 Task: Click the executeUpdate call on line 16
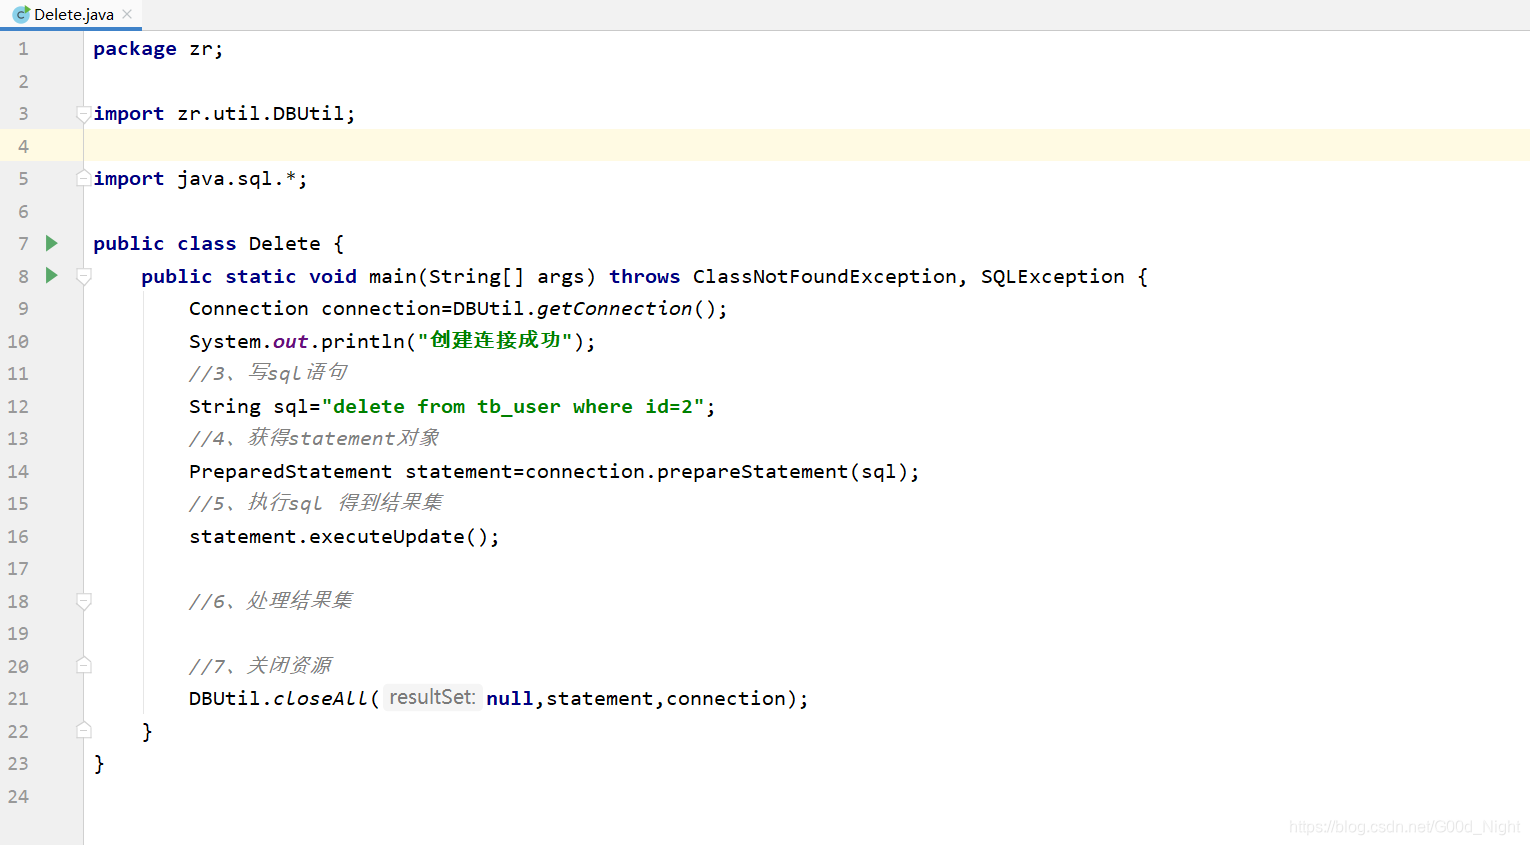coord(387,536)
